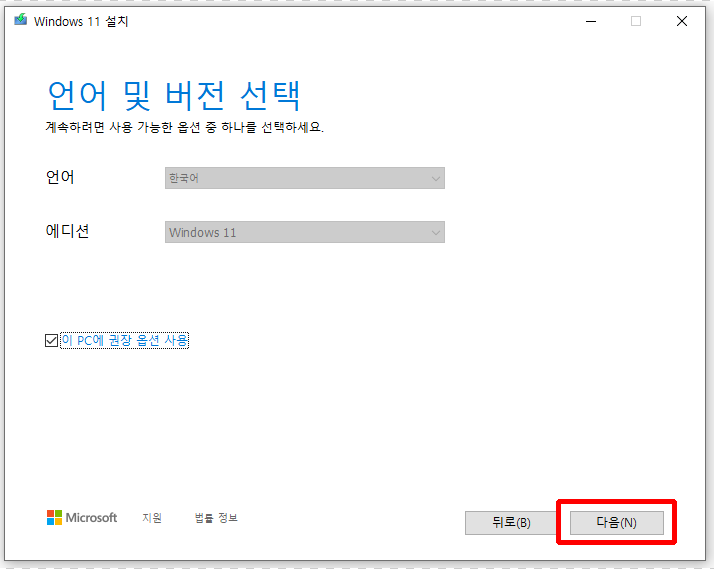The height and width of the screenshot is (569, 714).
Task: Click the '에디션' label
Action: (67, 231)
